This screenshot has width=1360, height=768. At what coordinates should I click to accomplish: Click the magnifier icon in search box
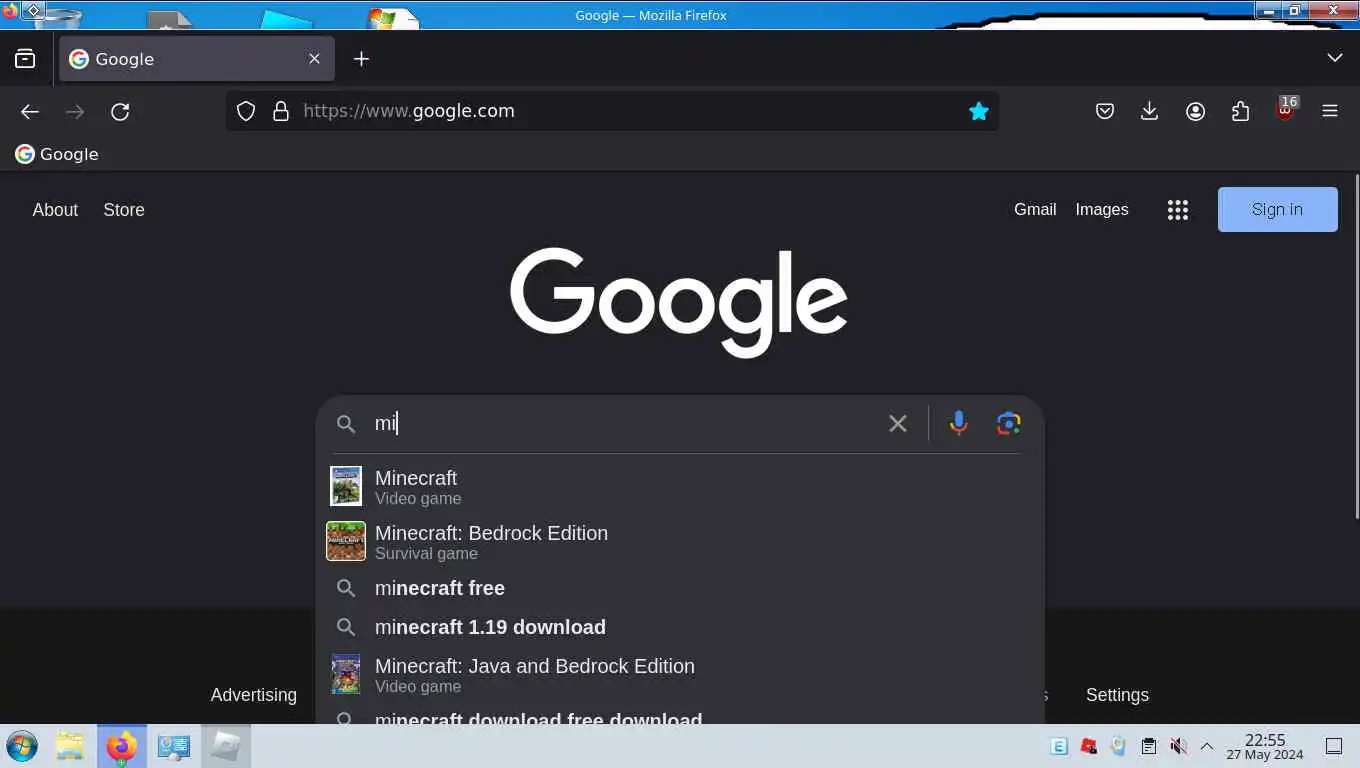[x=346, y=424]
